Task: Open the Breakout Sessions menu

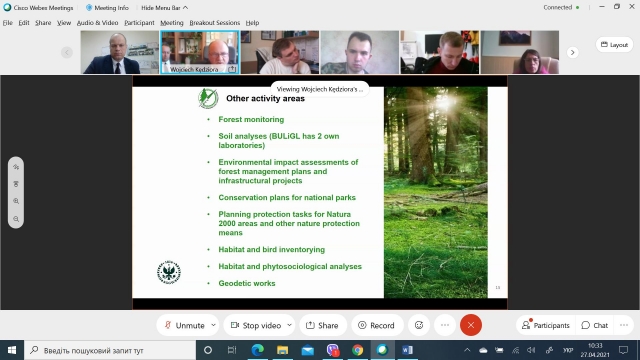Action: 215,23
